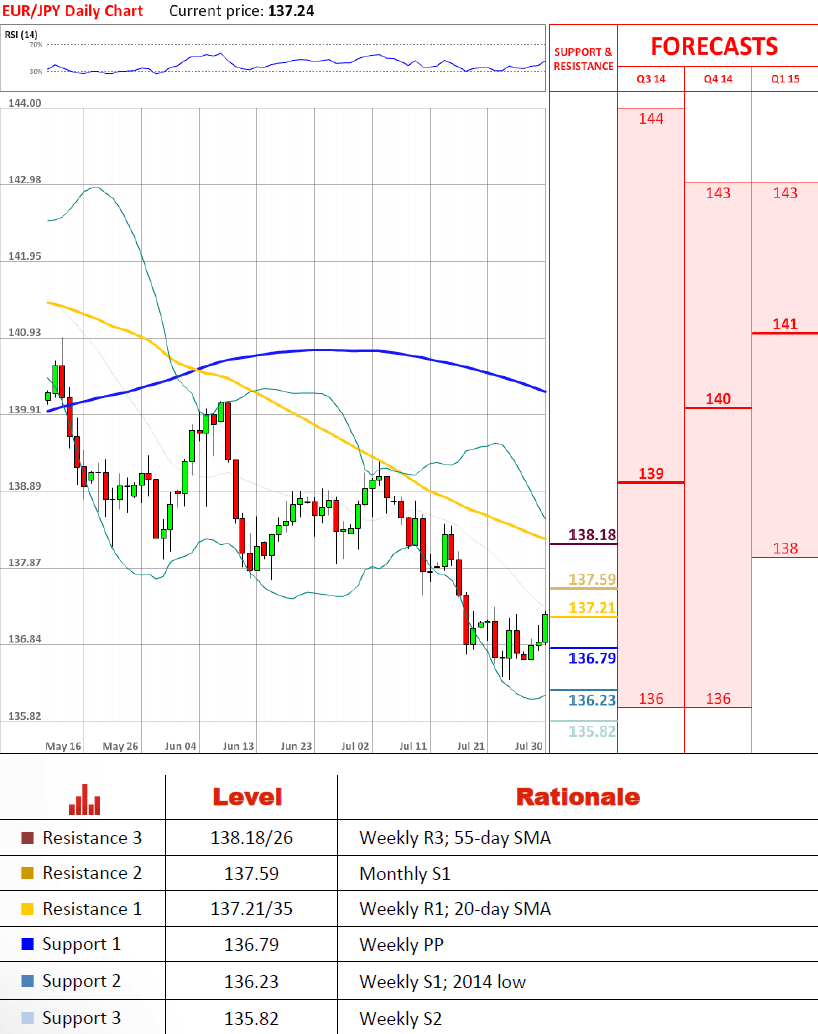Click the Level column header

pos(247,797)
